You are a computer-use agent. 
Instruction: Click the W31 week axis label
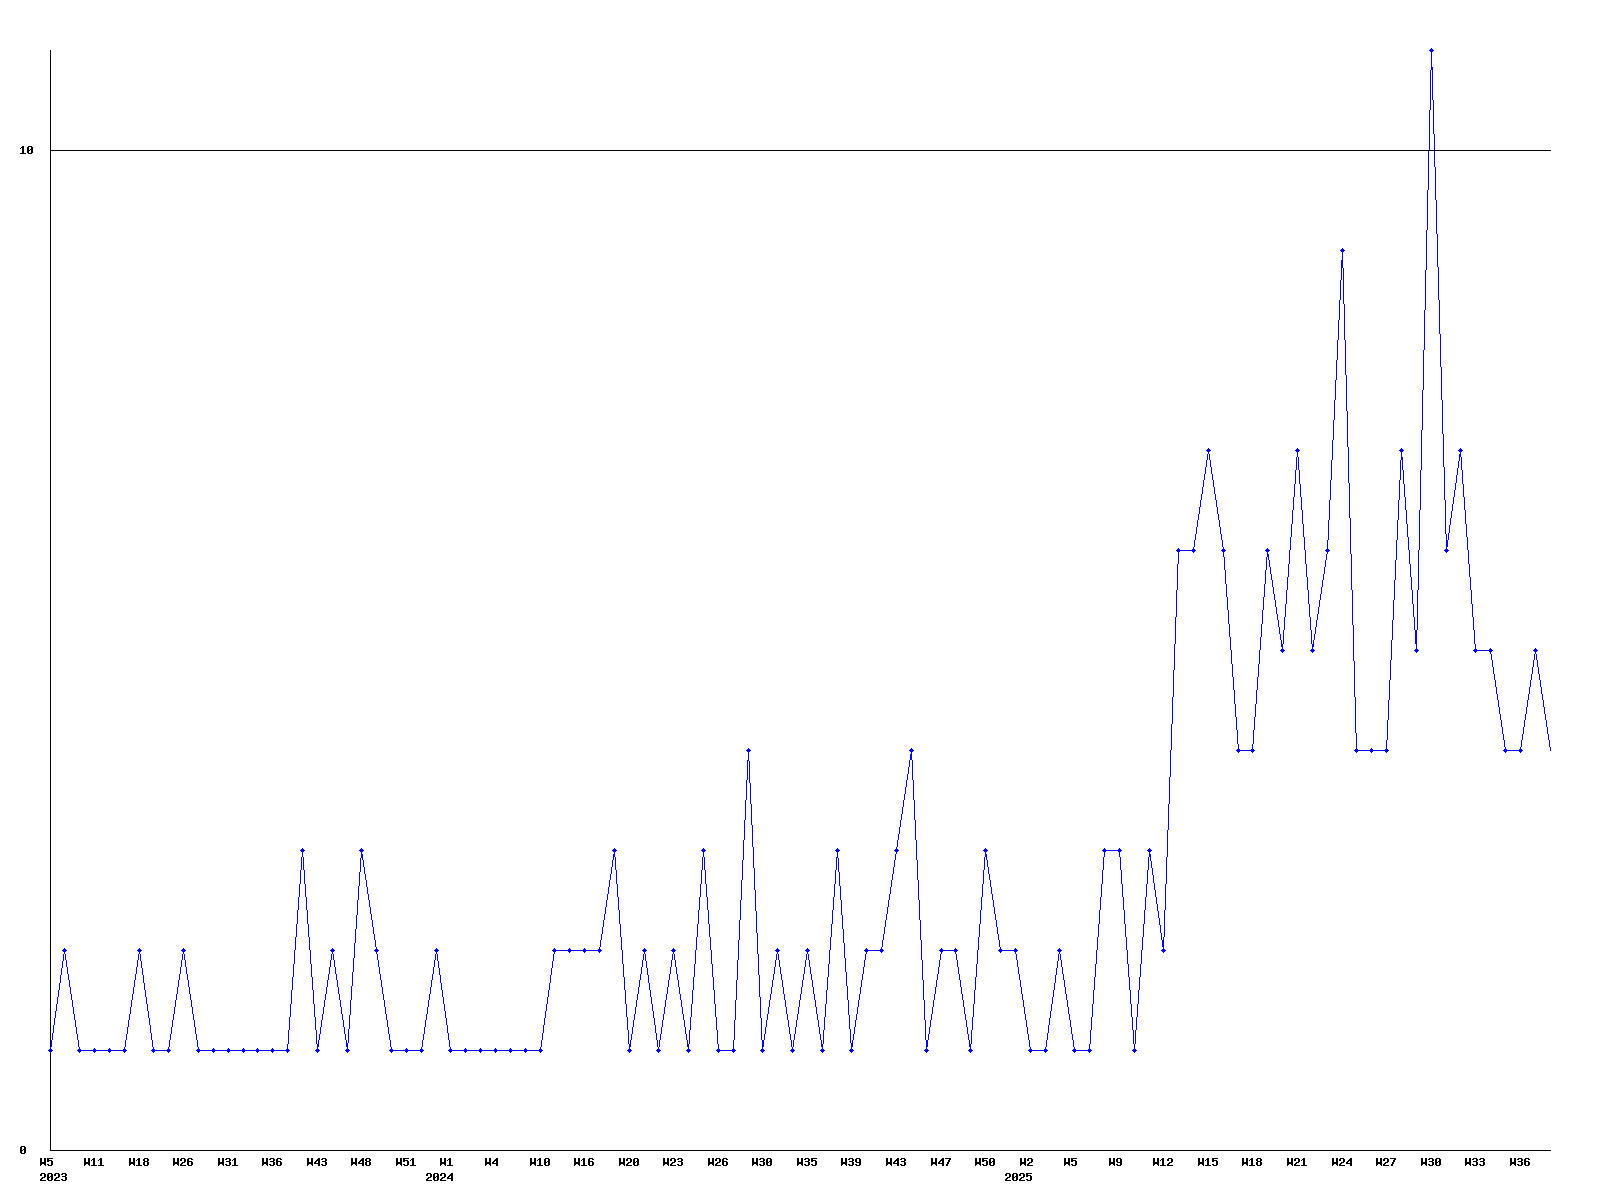tap(228, 1163)
